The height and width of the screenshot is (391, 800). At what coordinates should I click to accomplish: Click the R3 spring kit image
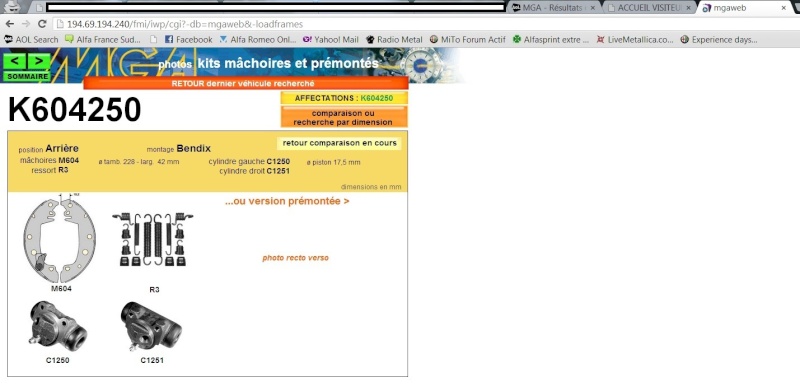pyautogui.click(x=153, y=239)
